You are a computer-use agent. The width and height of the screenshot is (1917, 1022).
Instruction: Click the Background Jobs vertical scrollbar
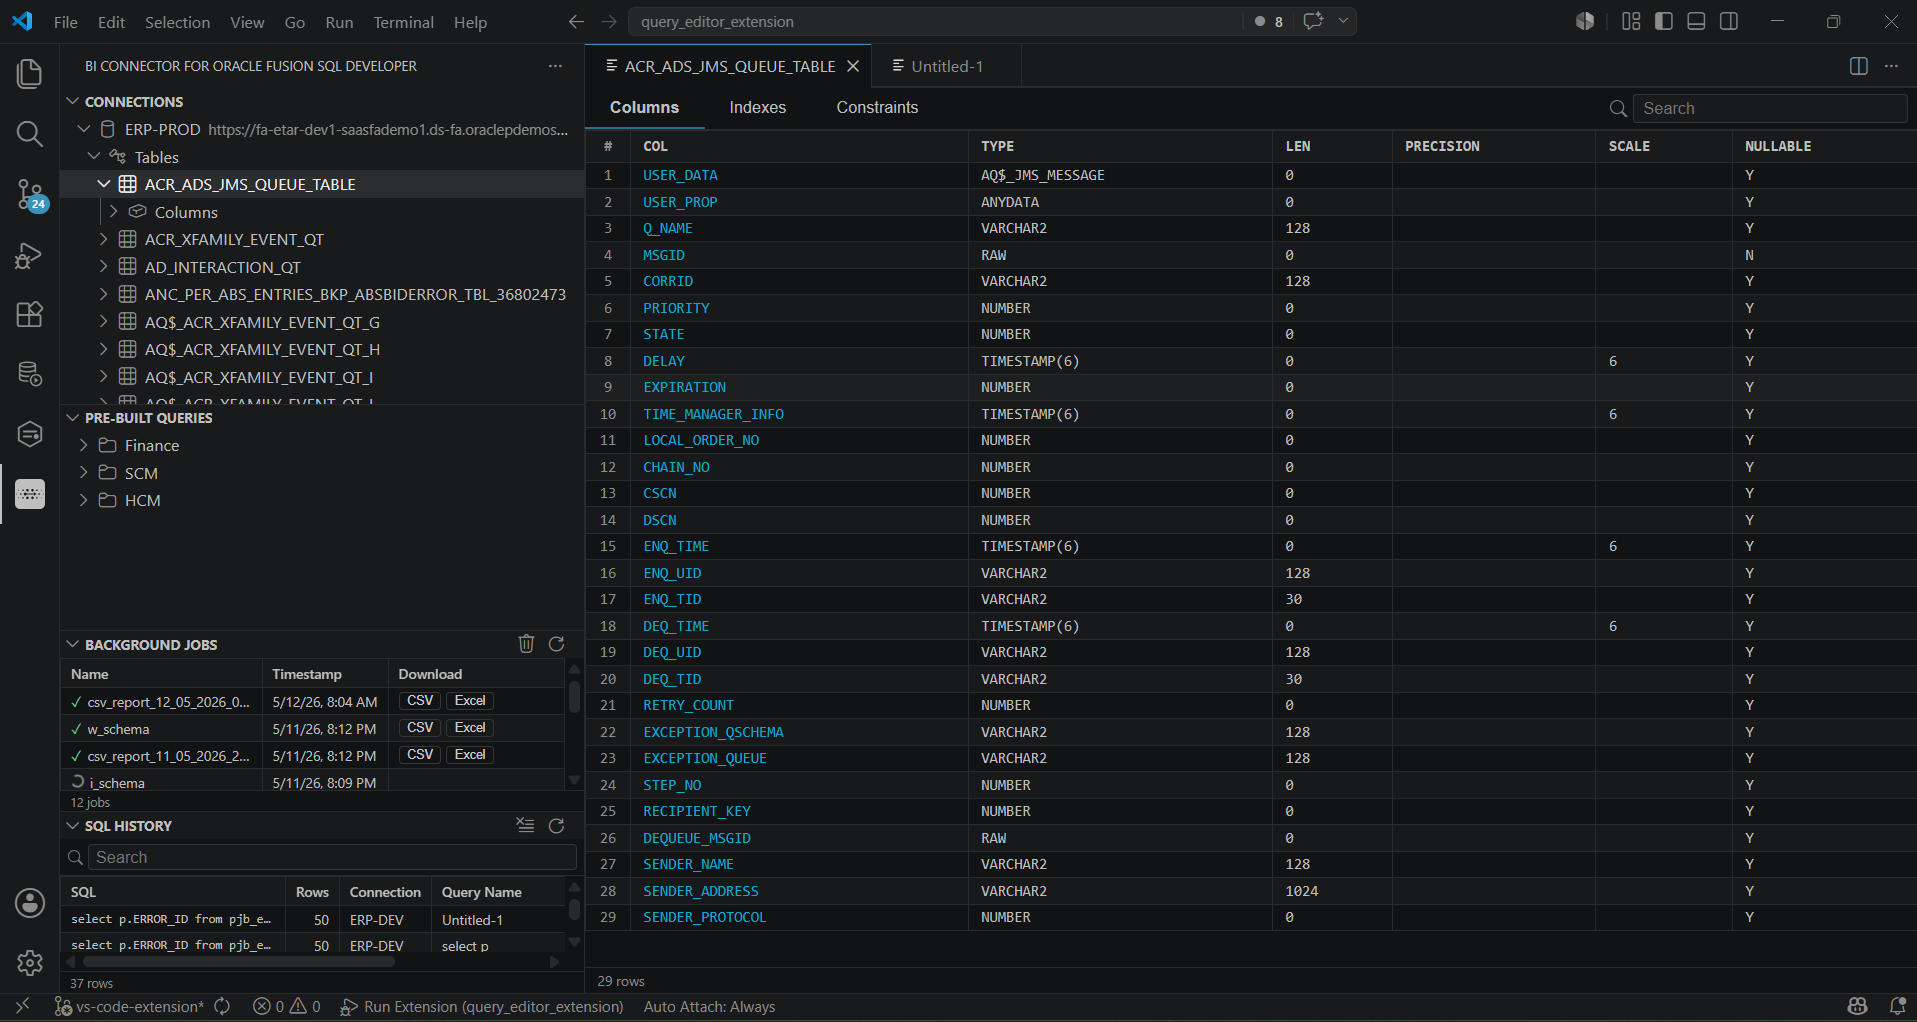click(574, 697)
